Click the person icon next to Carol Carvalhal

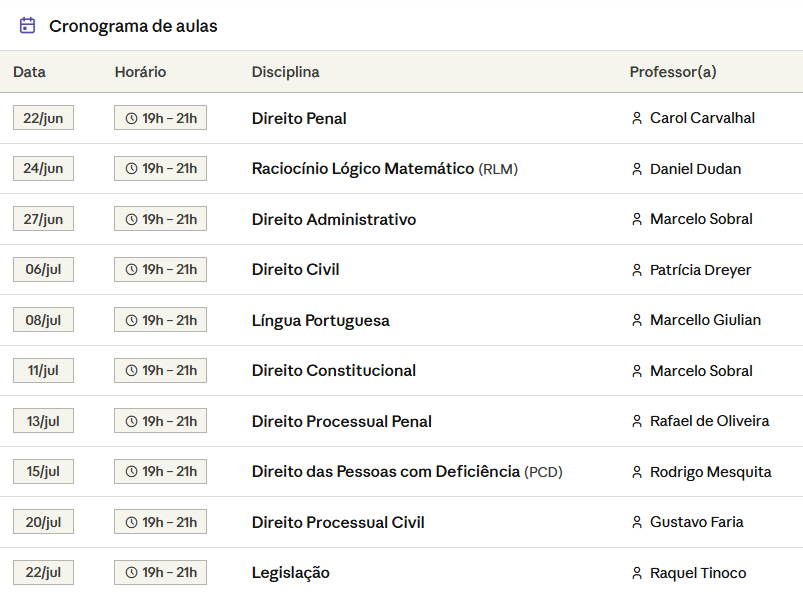click(x=637, y=118)
